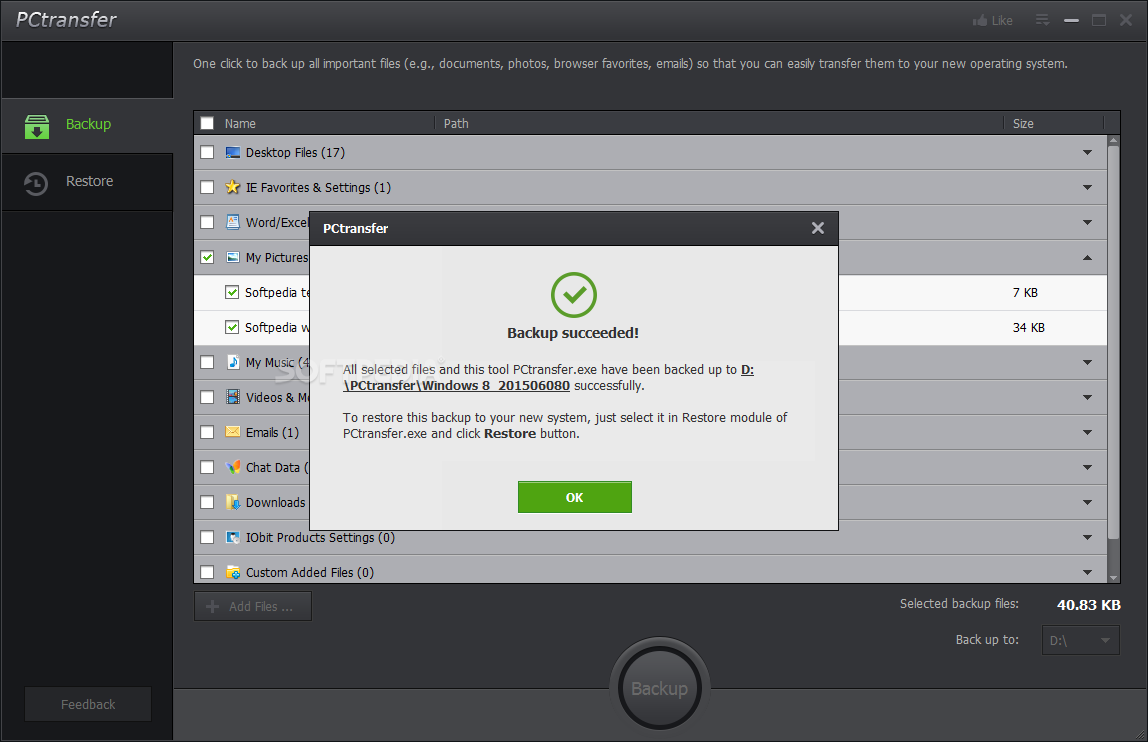Check the IObit Products Settings checkbox
Image resolution: width=1148 pixels, height=742 pixels.
pyautogui.click(x=207, y=538)
